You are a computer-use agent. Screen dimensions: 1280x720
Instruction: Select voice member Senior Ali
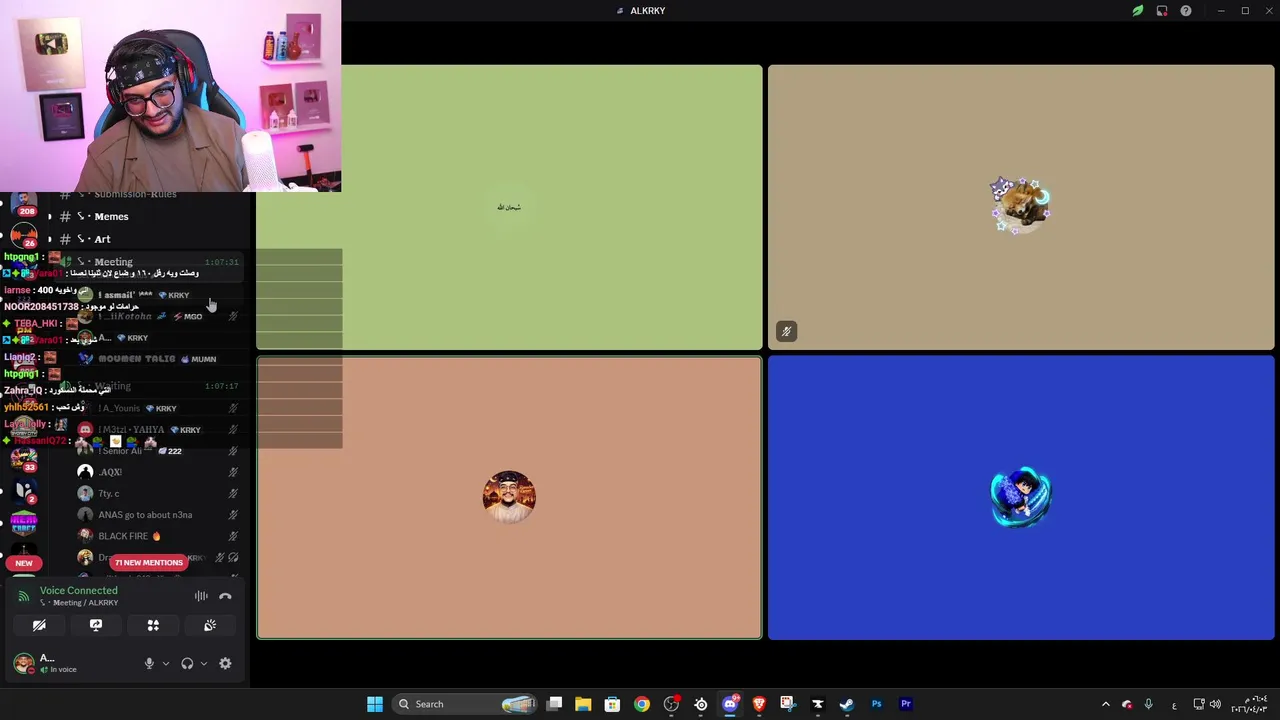click(x=121, y=451)
